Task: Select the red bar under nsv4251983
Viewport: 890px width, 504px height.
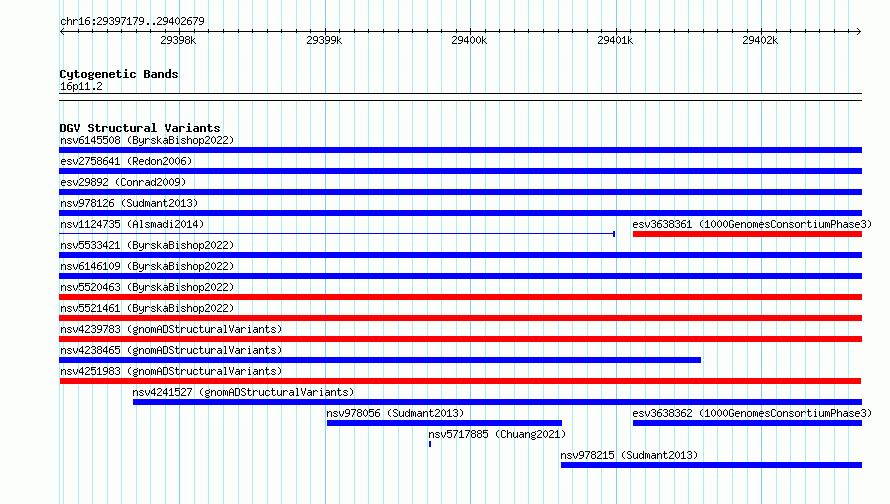Action: (x=460, y=381)
